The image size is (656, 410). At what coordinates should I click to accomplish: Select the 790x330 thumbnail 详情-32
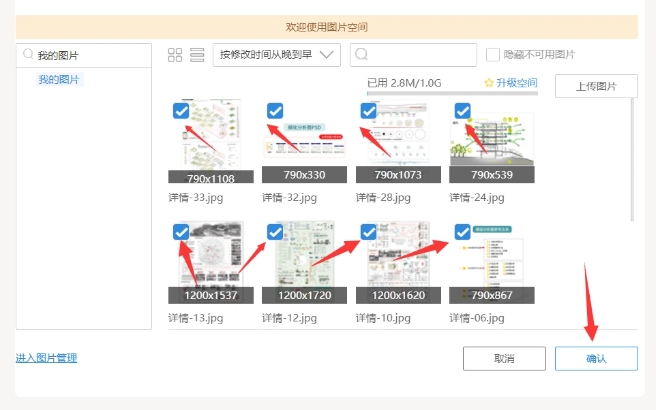(x=305, y=141)
